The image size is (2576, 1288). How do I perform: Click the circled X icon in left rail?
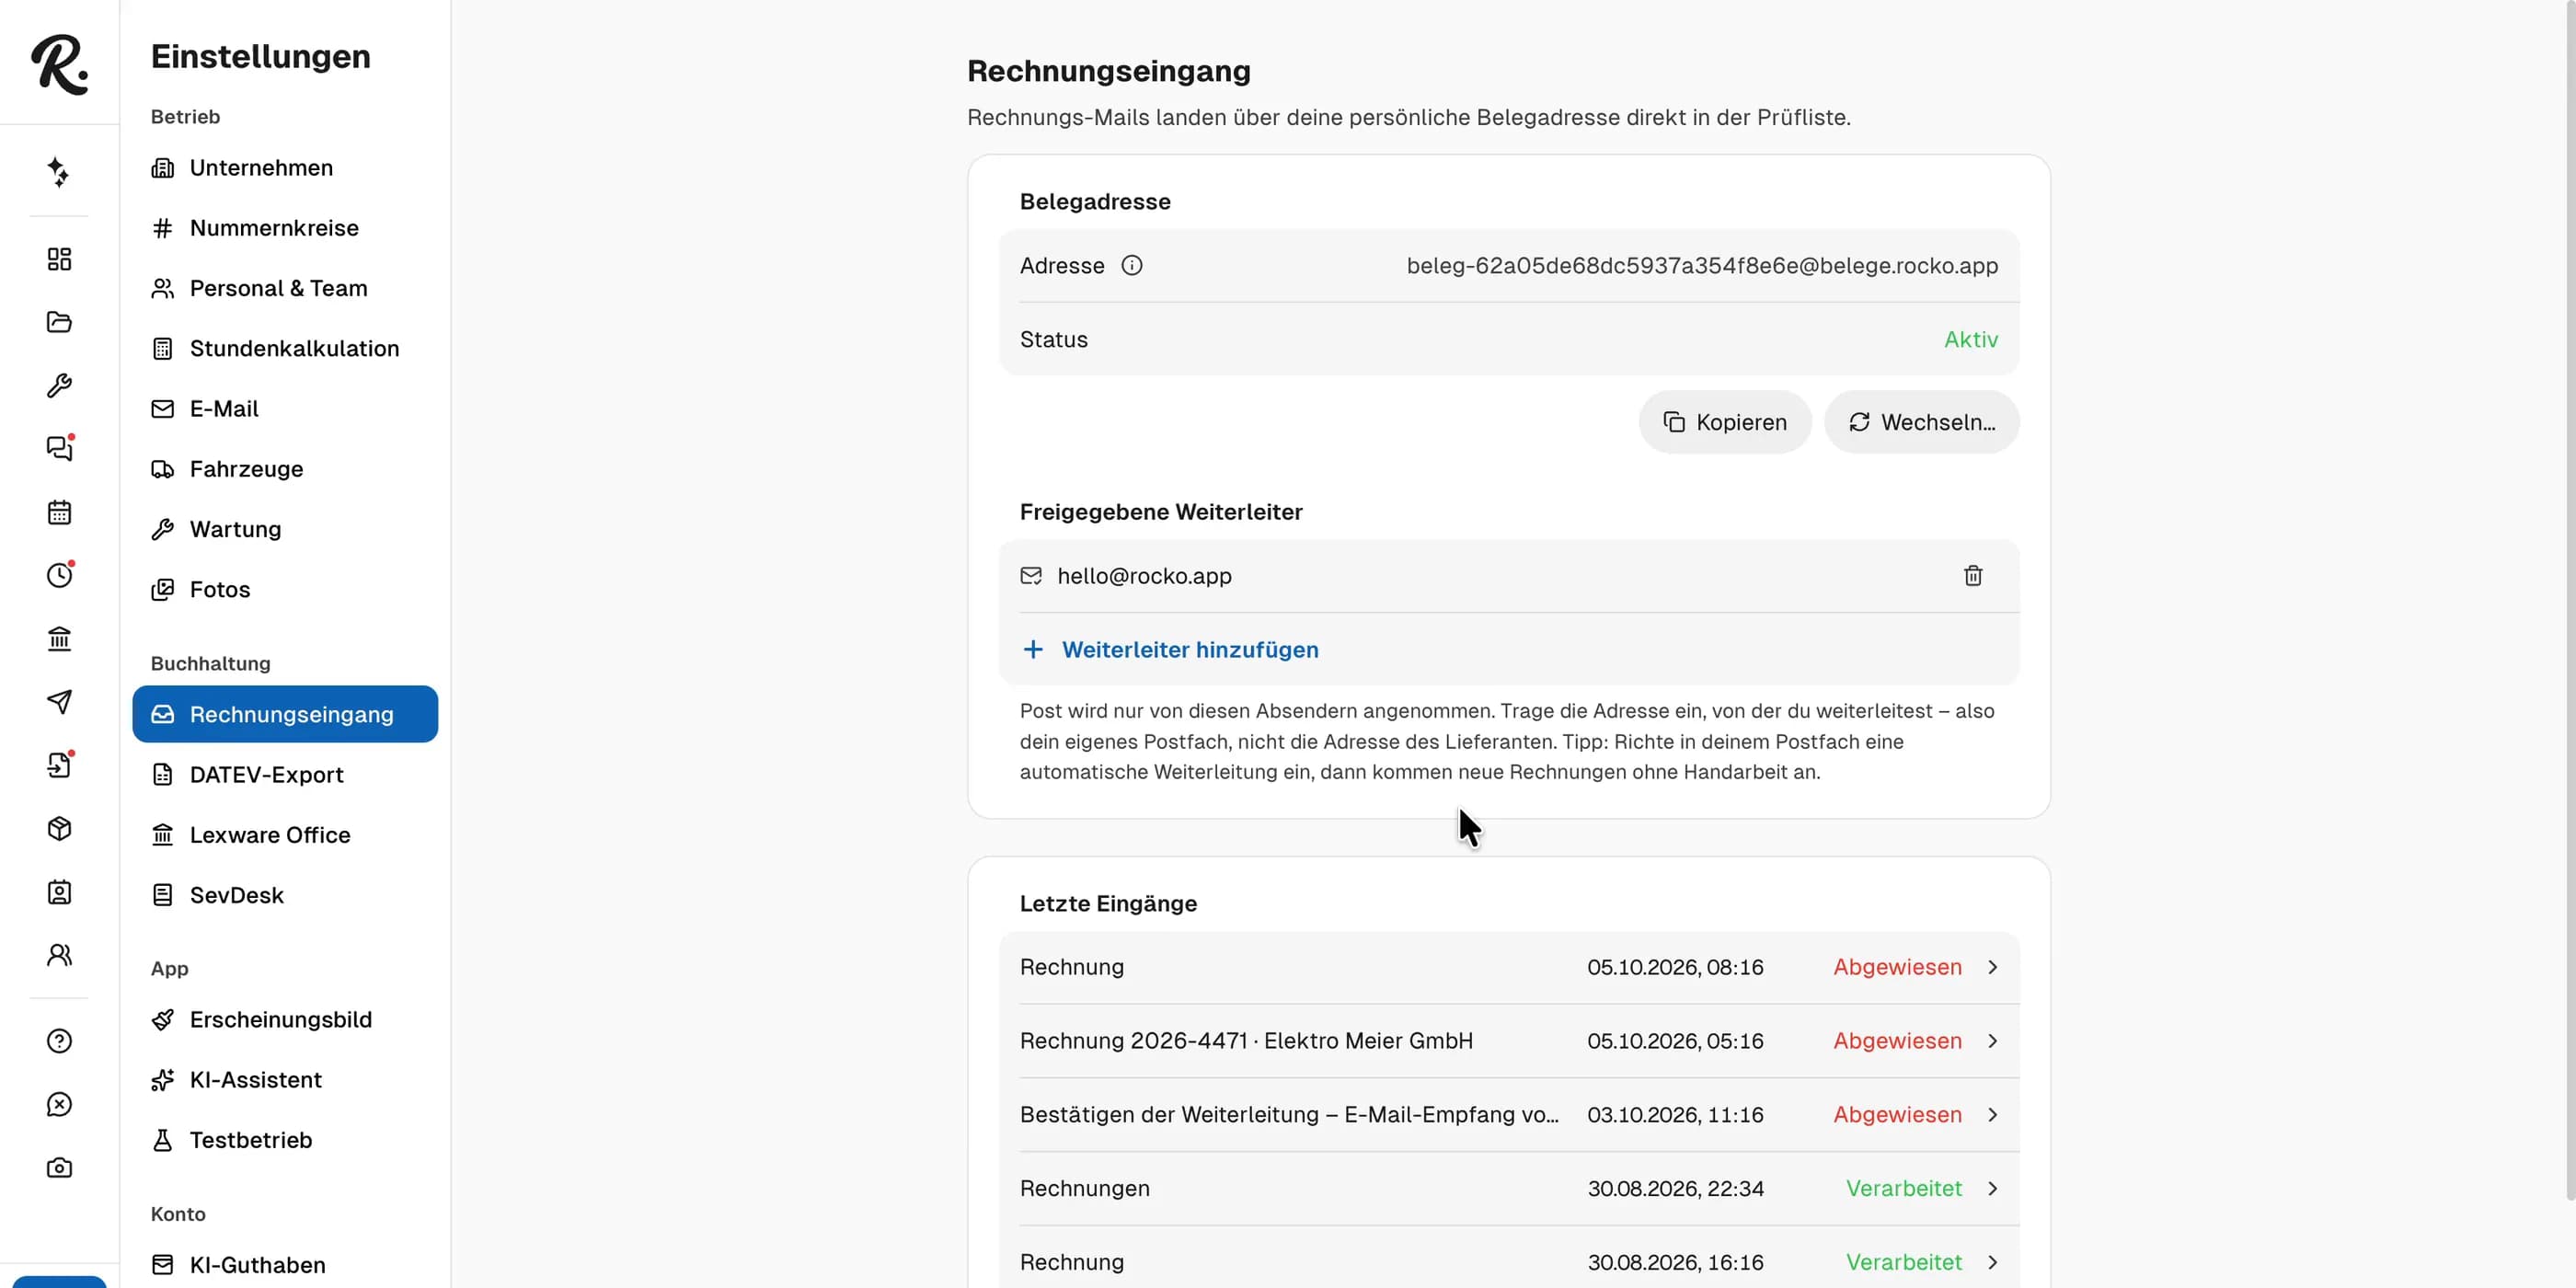click(x=59, y=1104)
